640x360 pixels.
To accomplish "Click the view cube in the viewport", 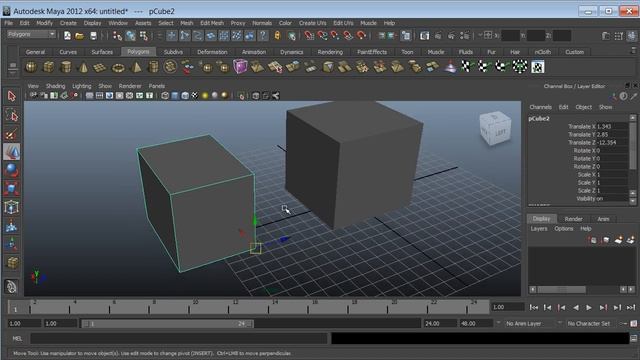I will click(x=495, y=128).
